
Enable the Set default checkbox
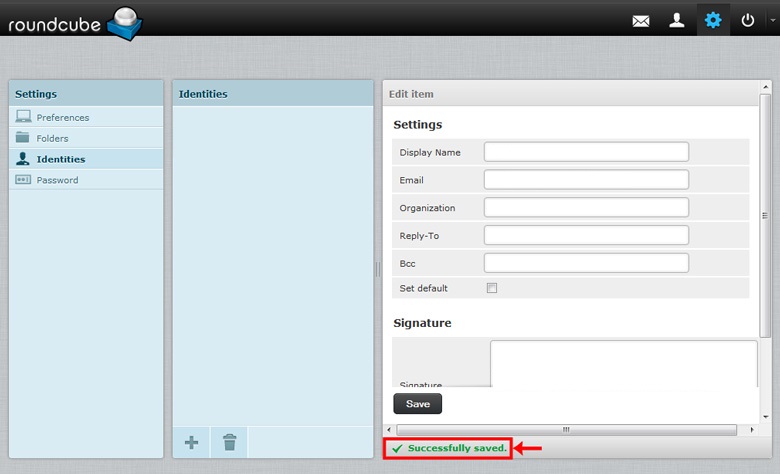click(491, 288)
